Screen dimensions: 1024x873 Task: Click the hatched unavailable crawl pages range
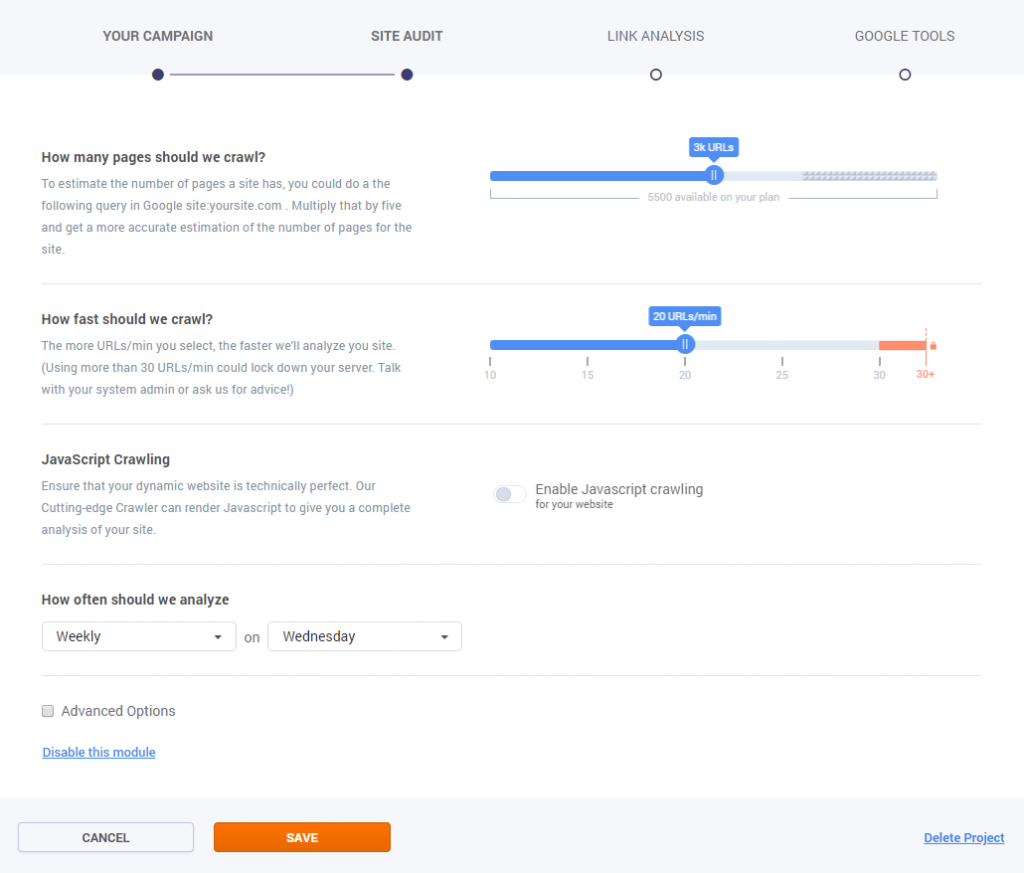[870, 176]
